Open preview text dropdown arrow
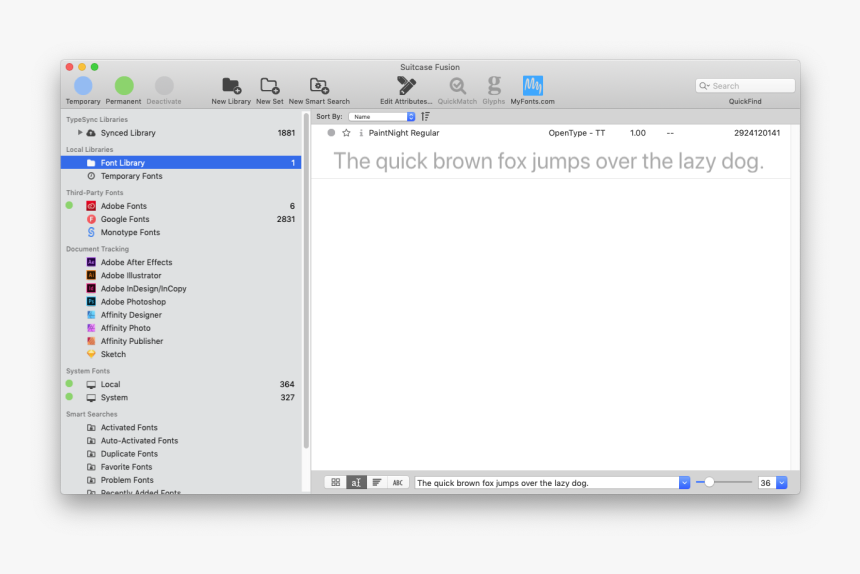Image resolution: width=860 pixels, height=574 pixels. click(684, 483)
